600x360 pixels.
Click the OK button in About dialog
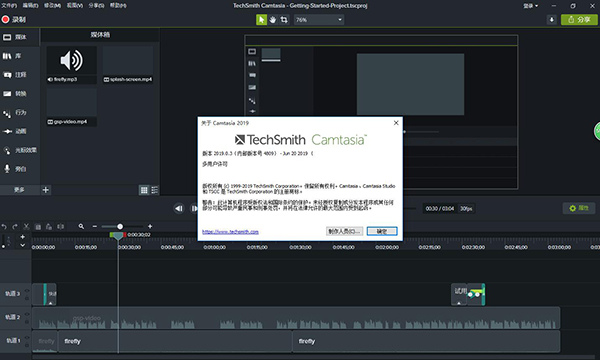pyautogui.click(x=382, y=231)
